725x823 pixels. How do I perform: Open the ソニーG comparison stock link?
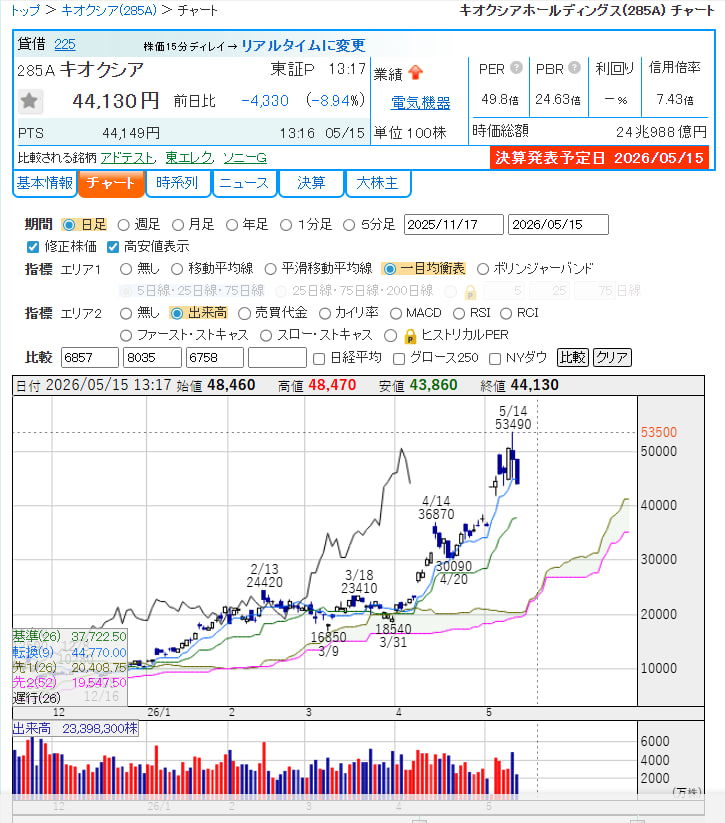pyautogui.click(x=245, y=157)
